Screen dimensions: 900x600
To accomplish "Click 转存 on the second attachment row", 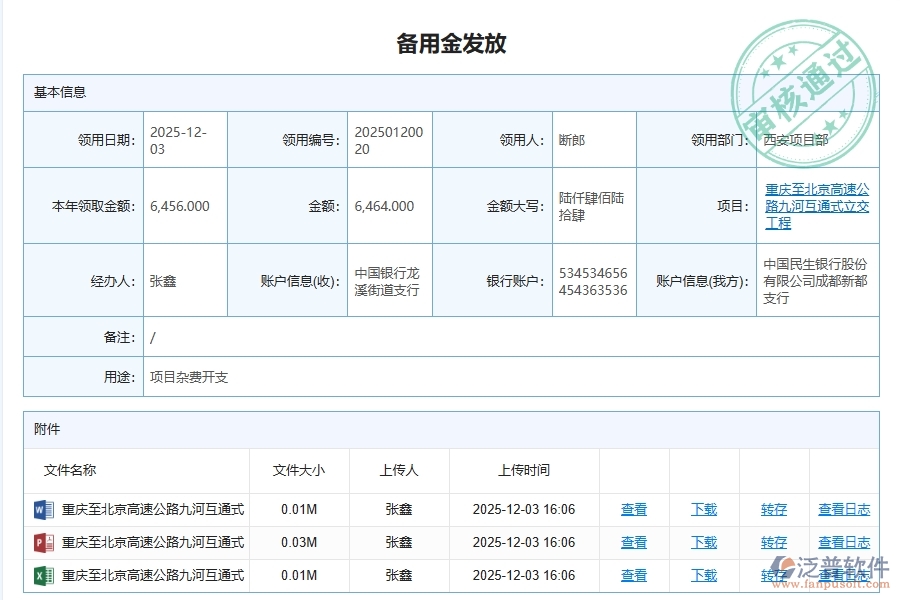I will tap(773, 542).
